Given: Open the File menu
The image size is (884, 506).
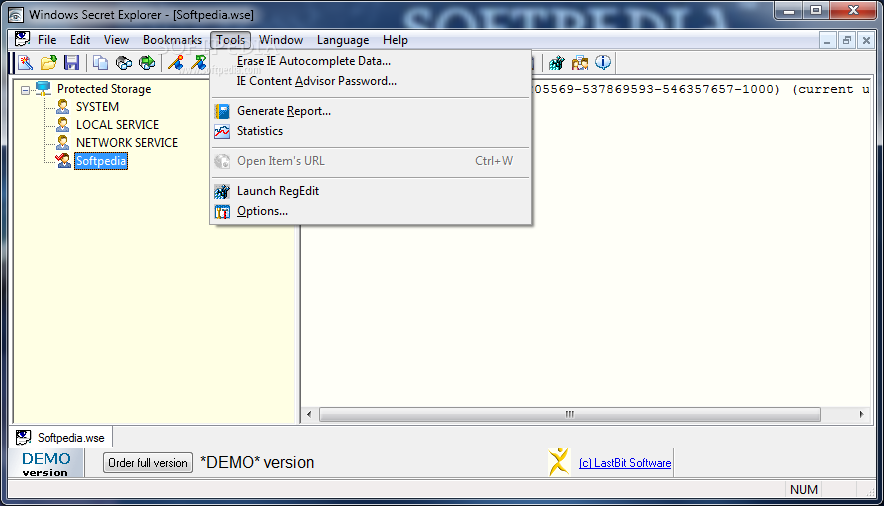Looking at the screenshot, I should 47,40.
